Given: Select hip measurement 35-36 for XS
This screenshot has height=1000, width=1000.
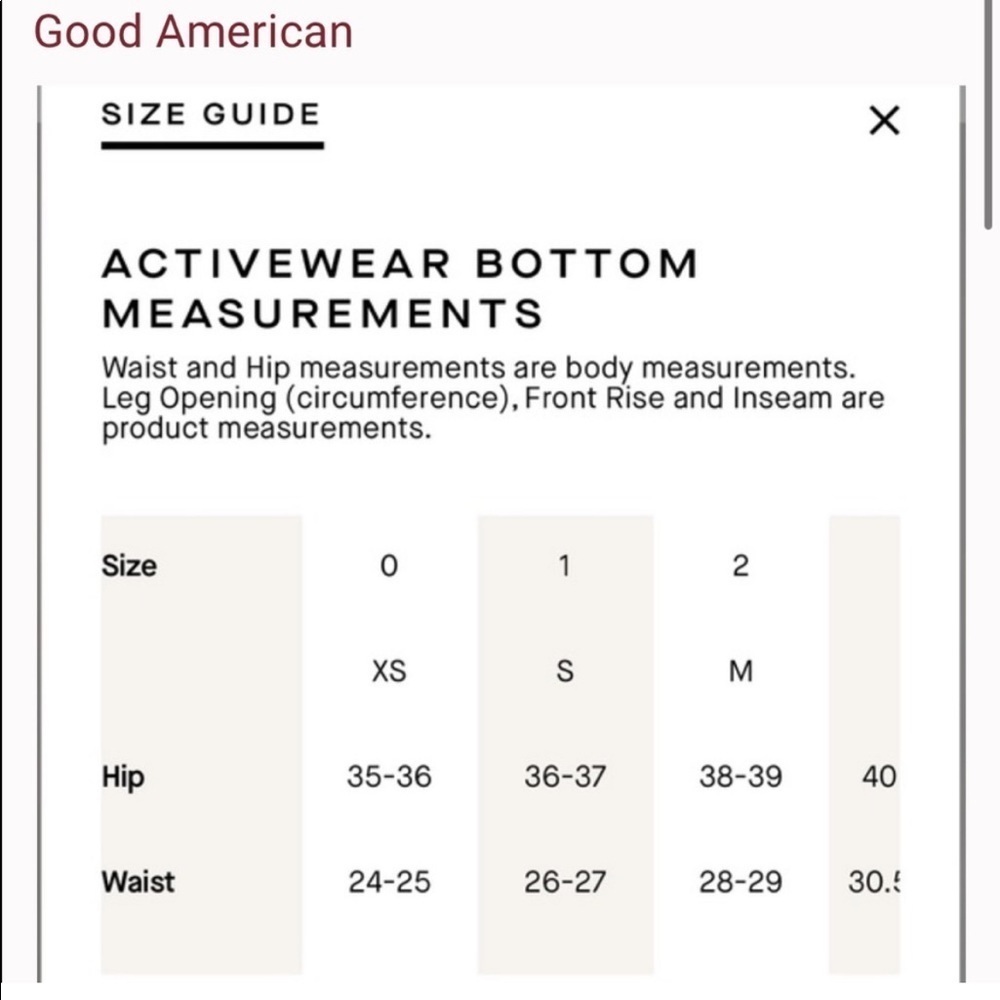Looking at the screenshot, I should point(389,778).
